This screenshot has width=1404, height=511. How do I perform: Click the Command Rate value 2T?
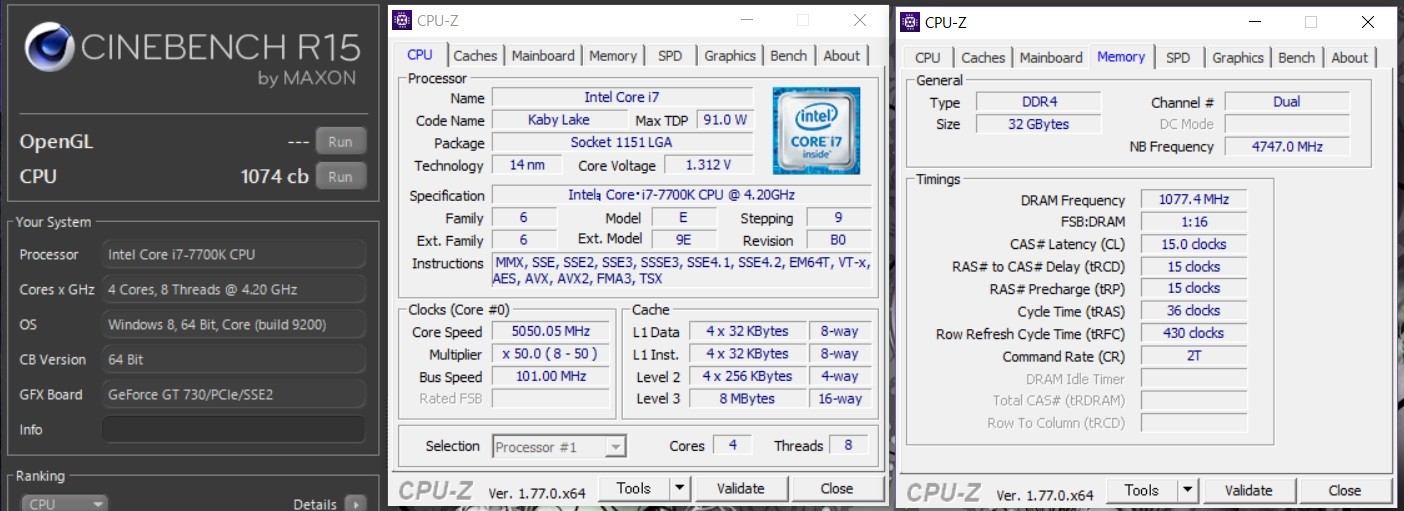pos(1194,355)
